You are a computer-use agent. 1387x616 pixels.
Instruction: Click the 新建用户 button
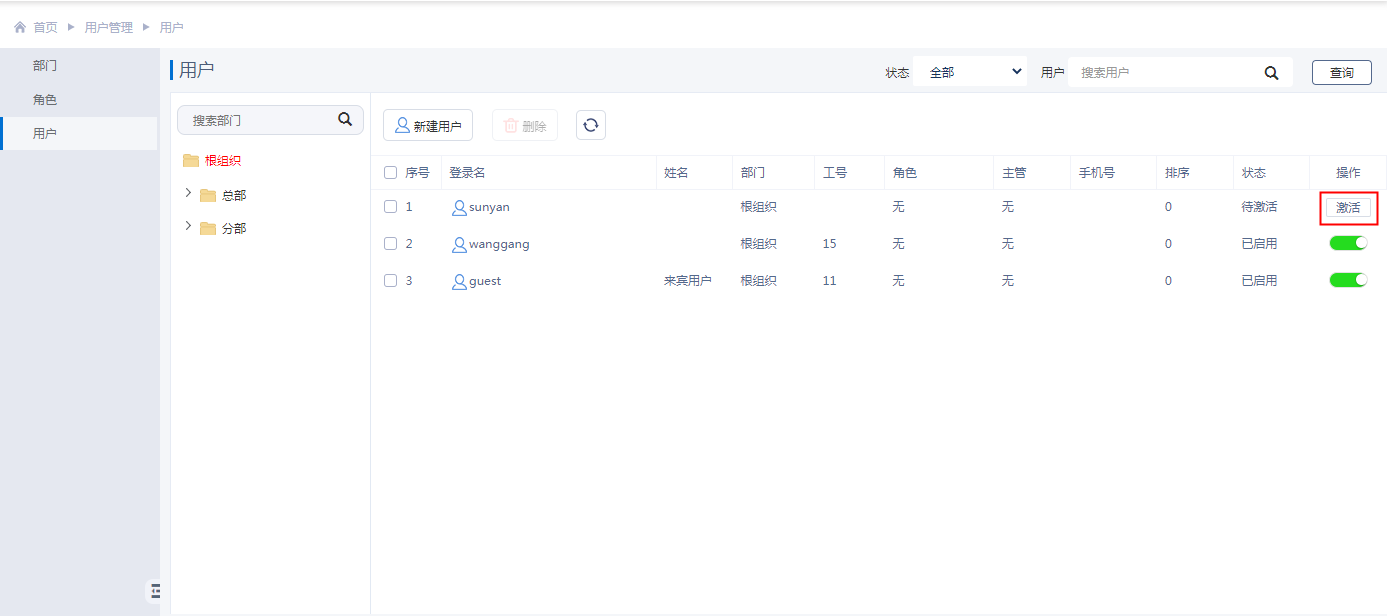[428, 125]
